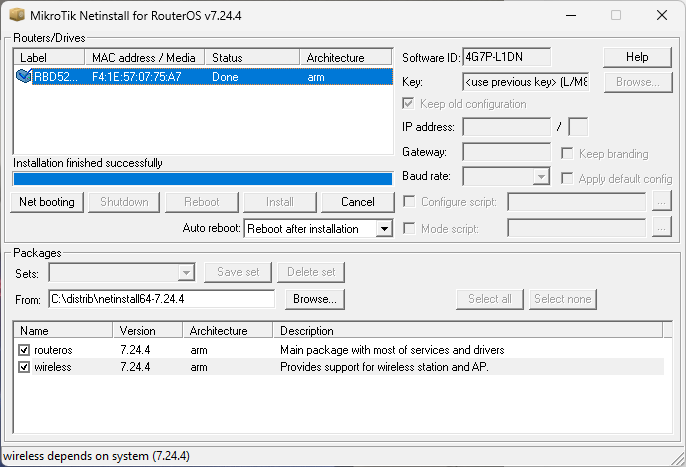The width and height of the screenshot is (686, 467).
Task: Enable the Keep branding checkbox
Action: coord(567,154)
